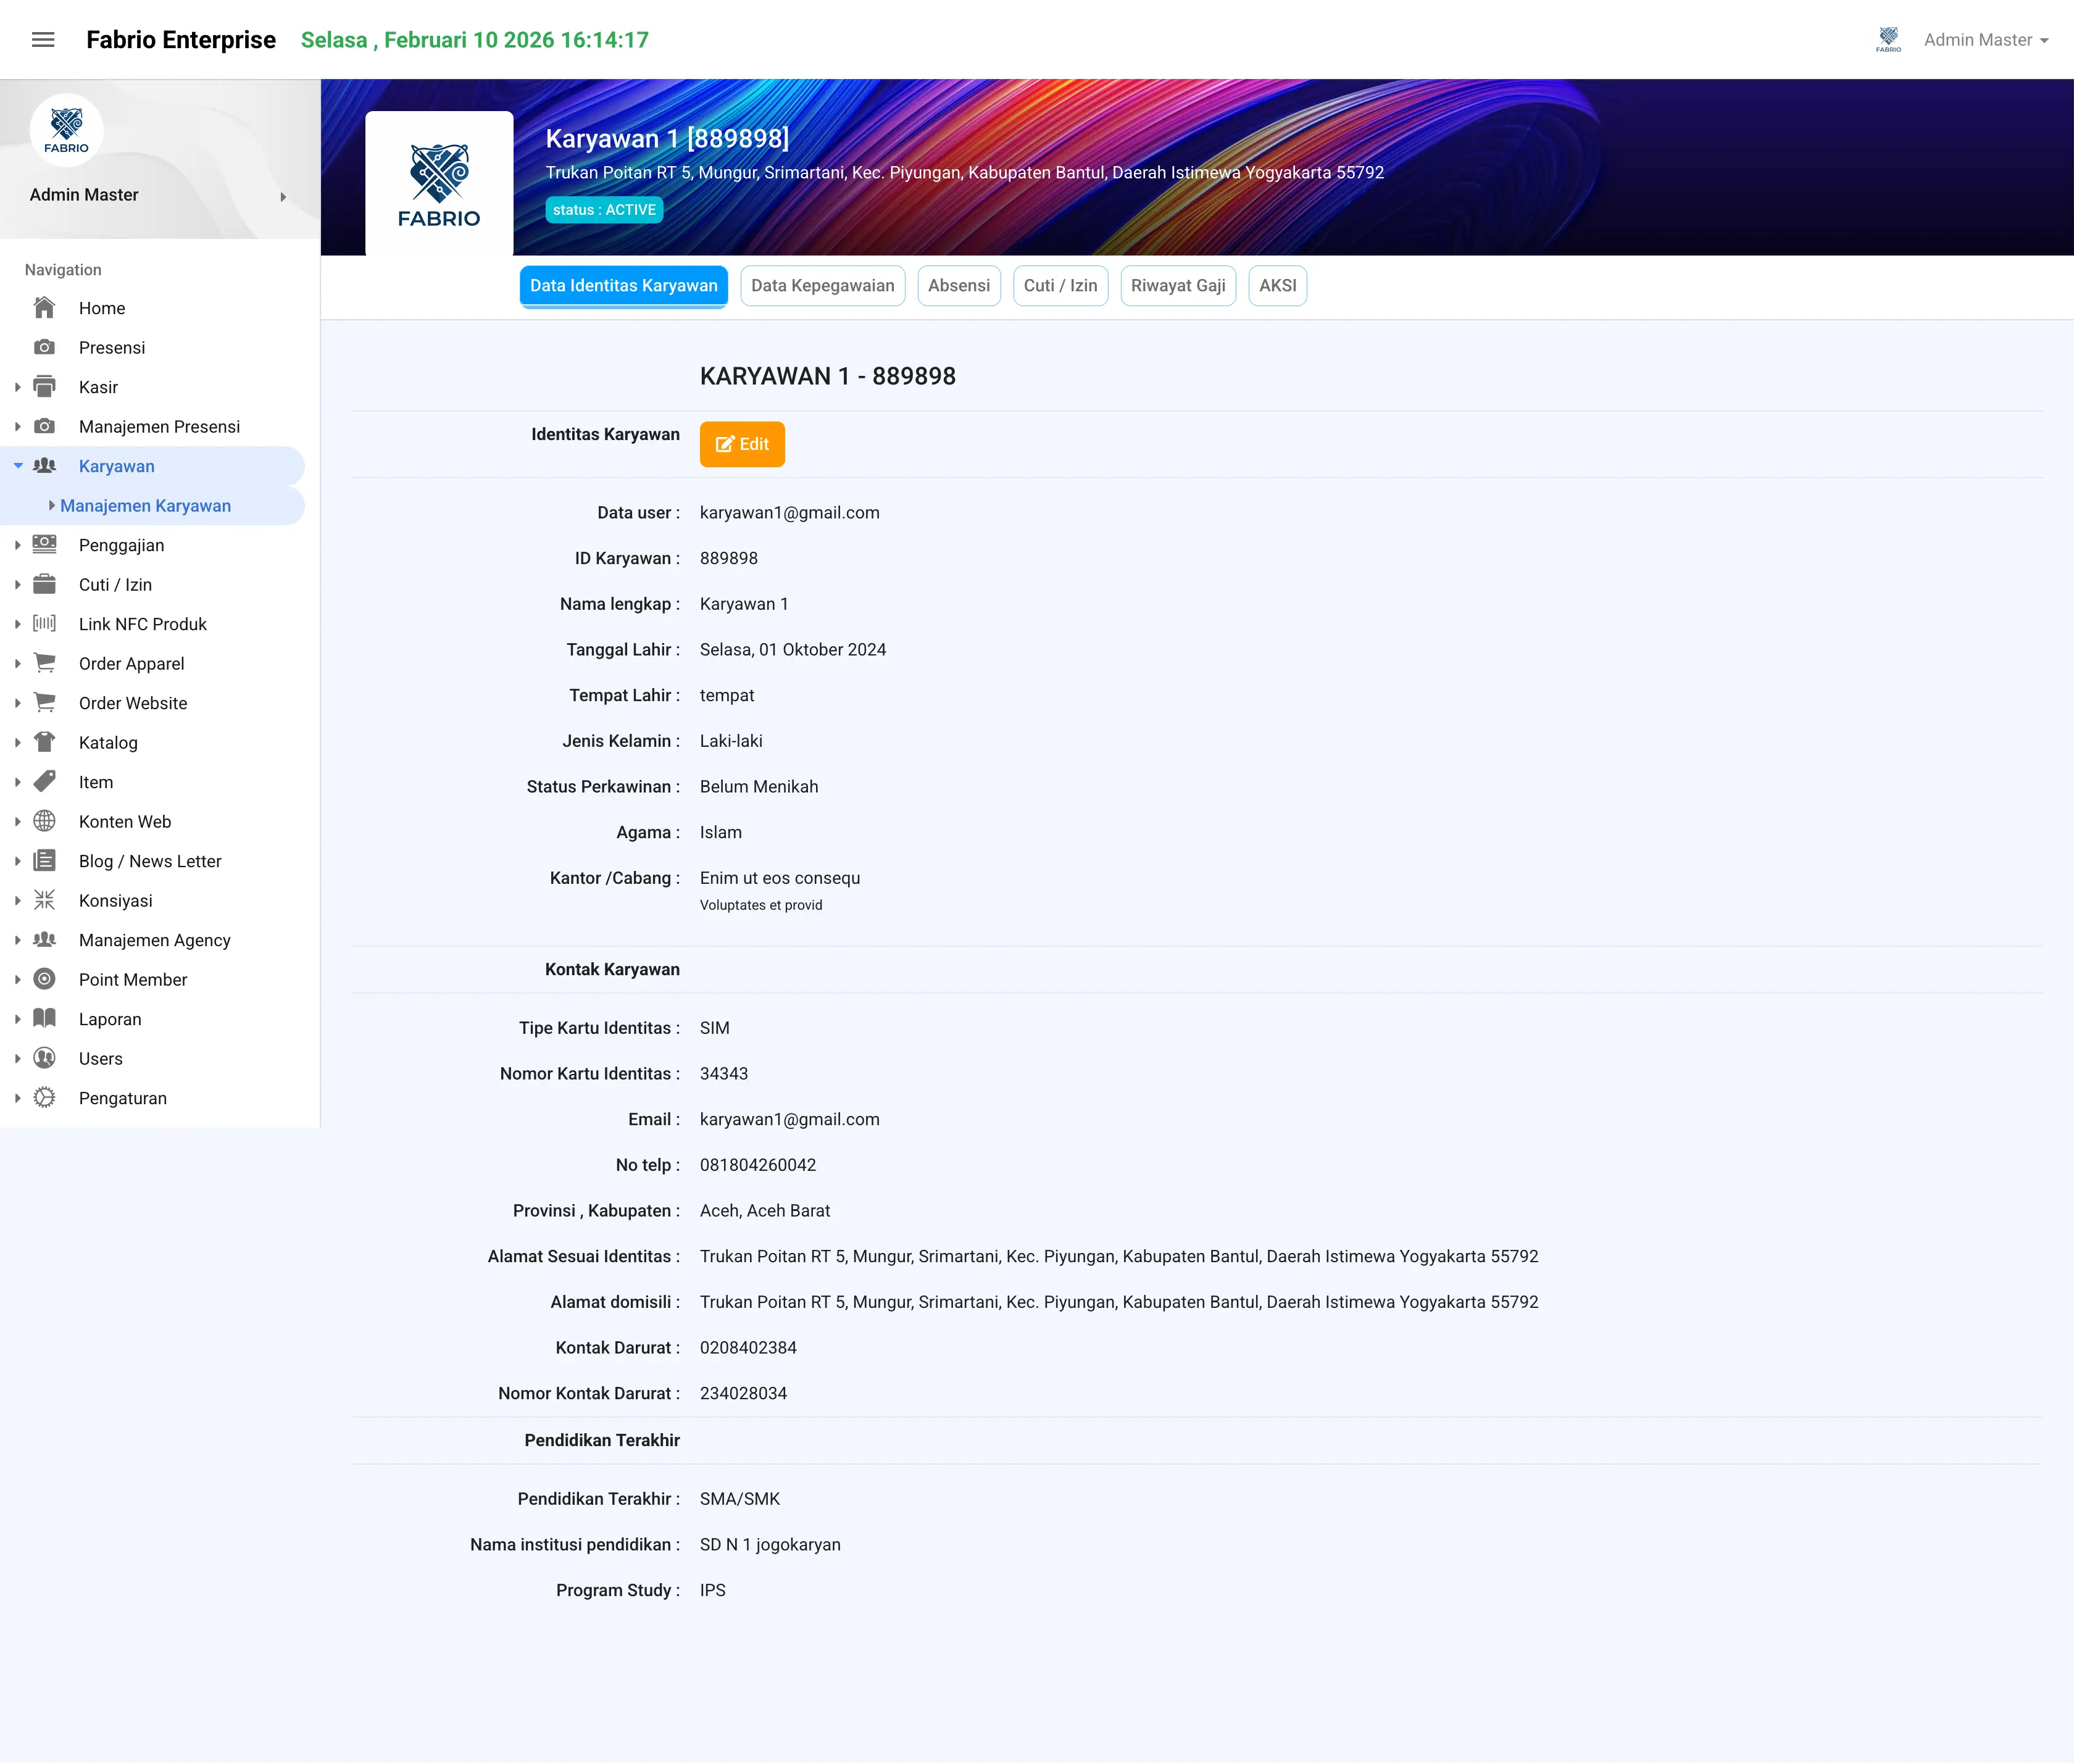Click the Fabrio Enterprise title
2074x1764 pixels.
pyautogui.click(x=181, y=40)
